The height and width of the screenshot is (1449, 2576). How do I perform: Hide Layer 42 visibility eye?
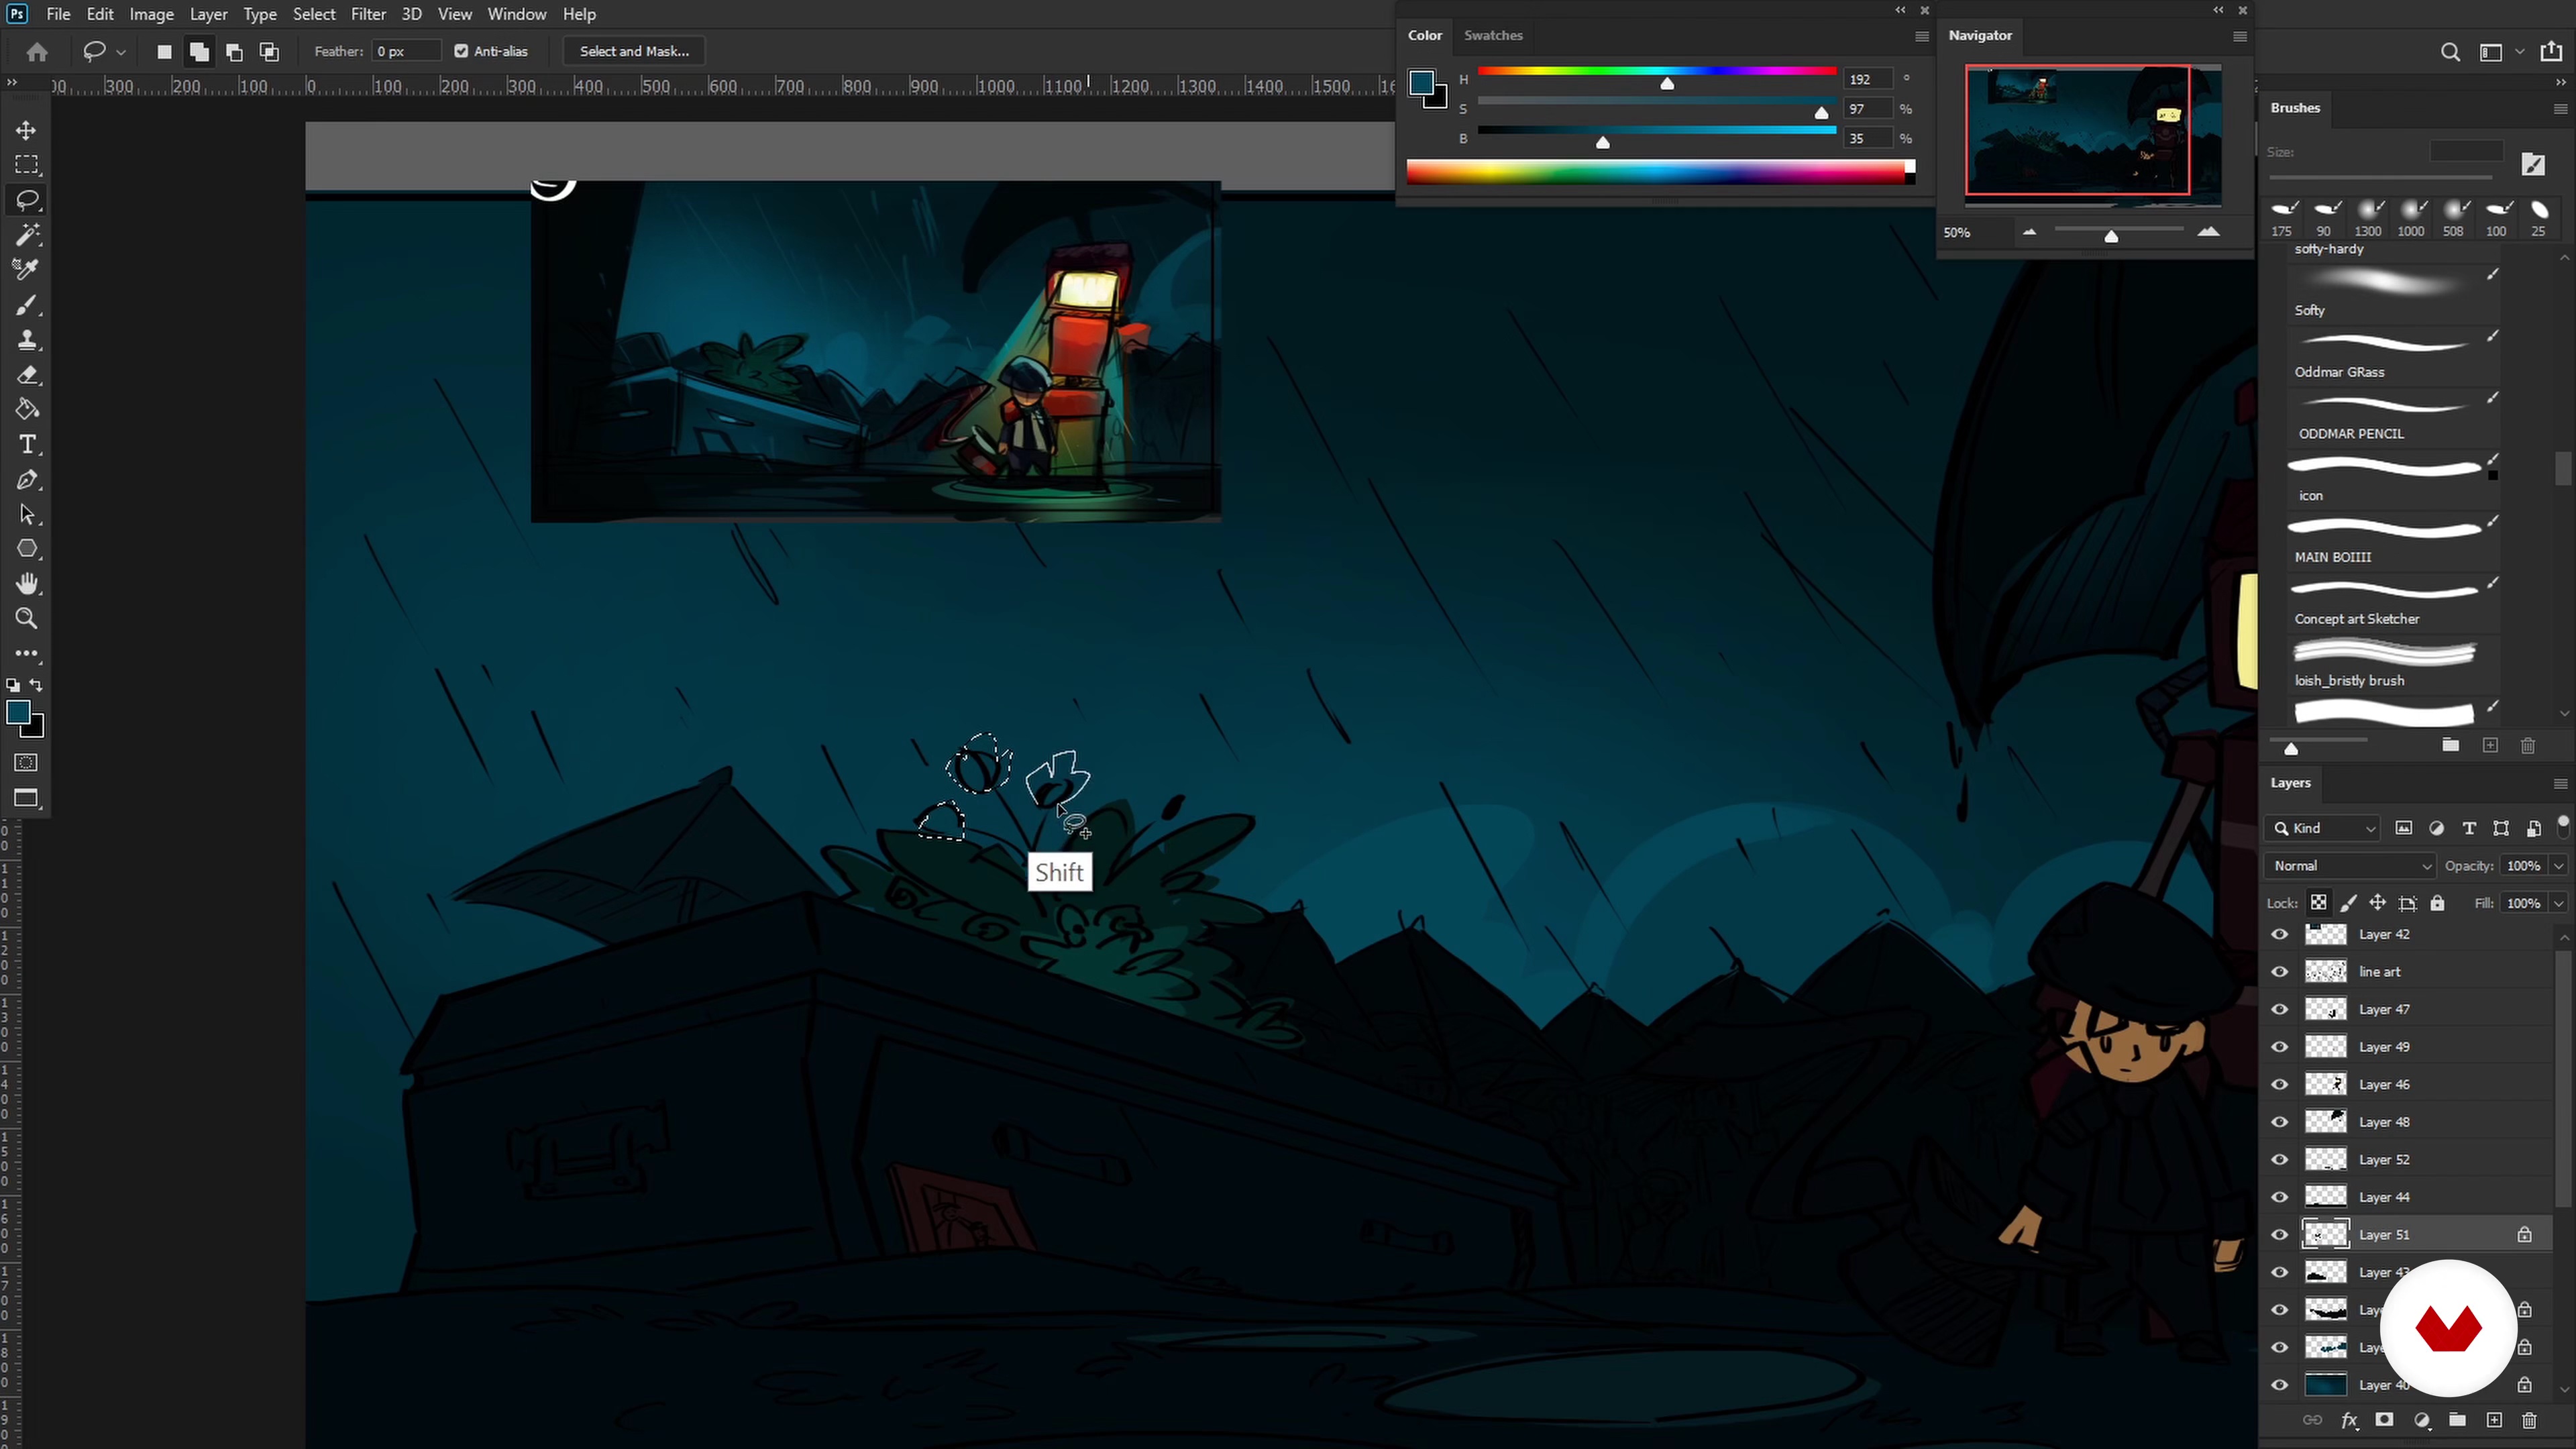(2280, 934)
